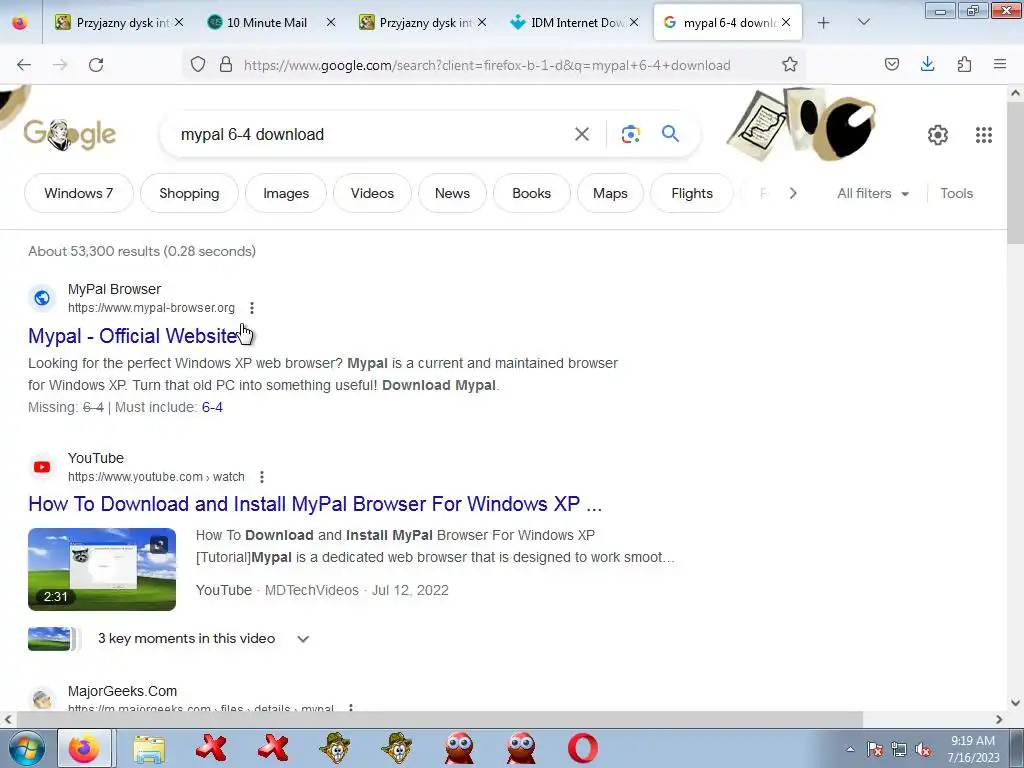Submit search with the magnifier icon
This screenshot has height=768, width=1024.
pyautogui.click(x=670, y=134)
